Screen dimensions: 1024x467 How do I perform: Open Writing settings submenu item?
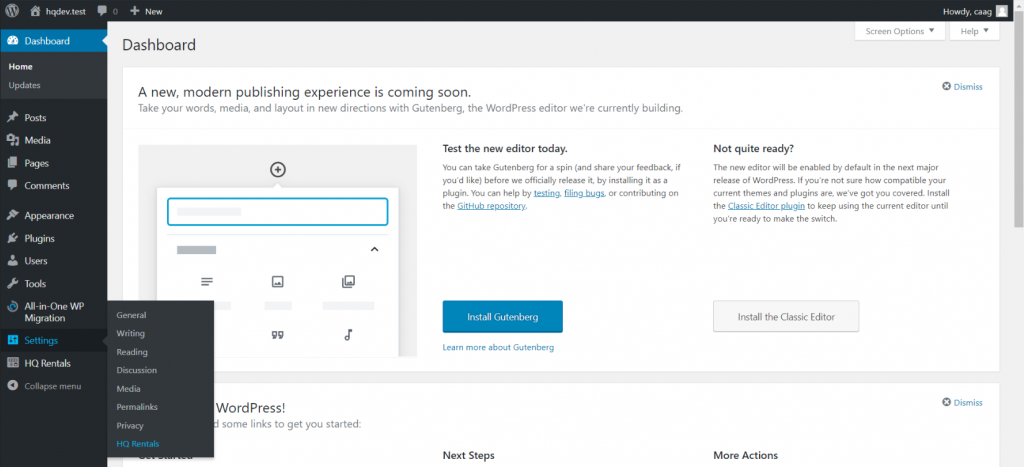131,333
